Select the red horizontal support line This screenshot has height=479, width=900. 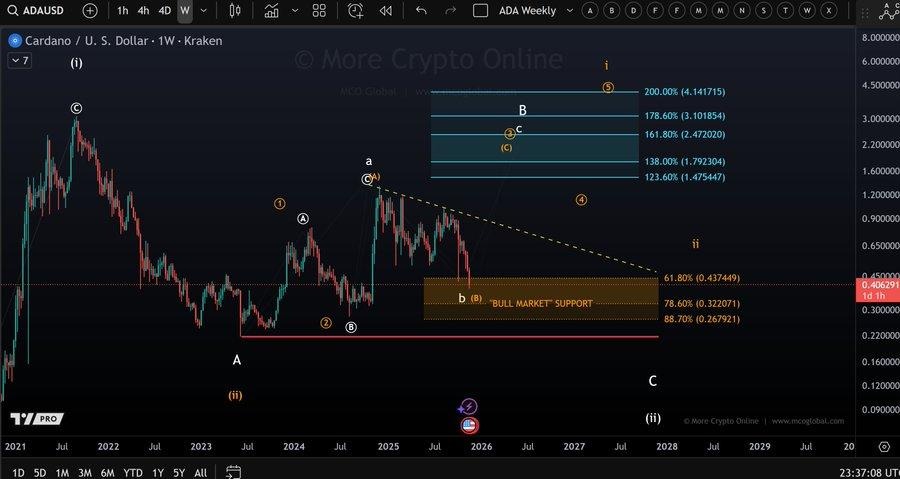click(x=449, y=337)
